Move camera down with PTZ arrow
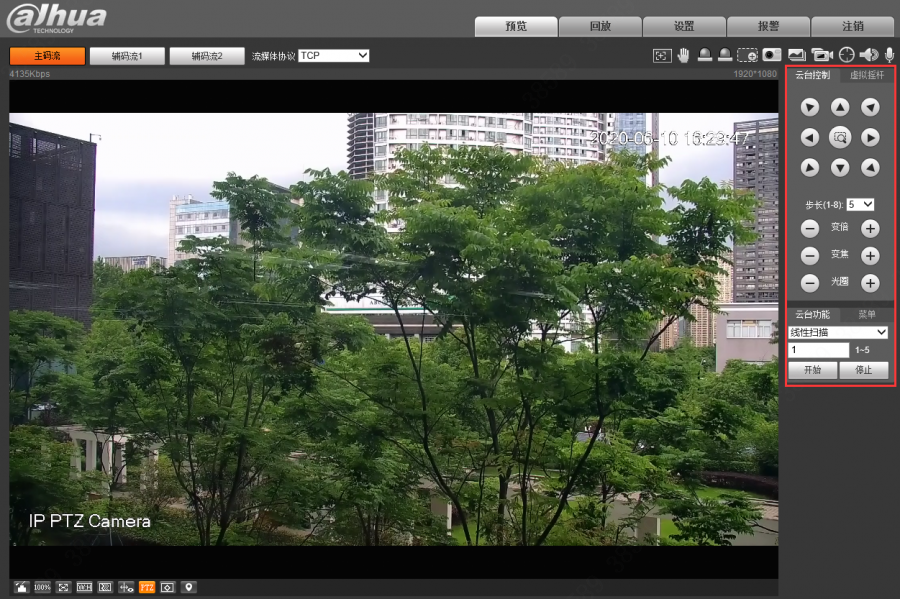 (x=840, y=168)
